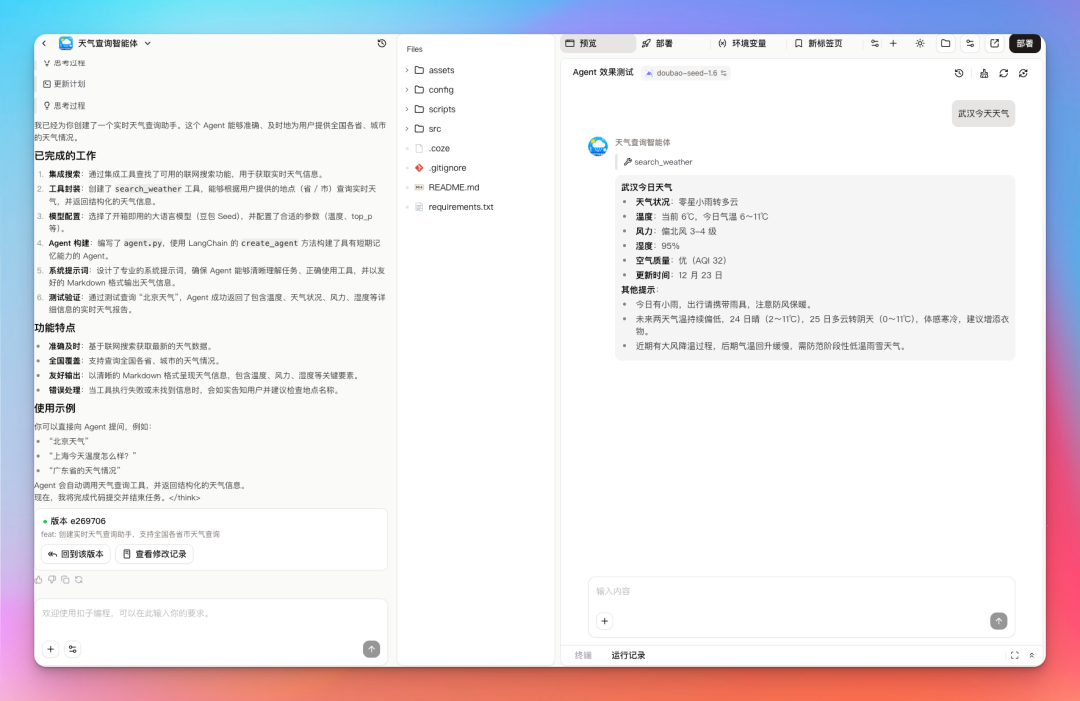This screenshot has height=701, width=1080.
Task: Regenerate response via retry icon
Action: coord(78,579)
